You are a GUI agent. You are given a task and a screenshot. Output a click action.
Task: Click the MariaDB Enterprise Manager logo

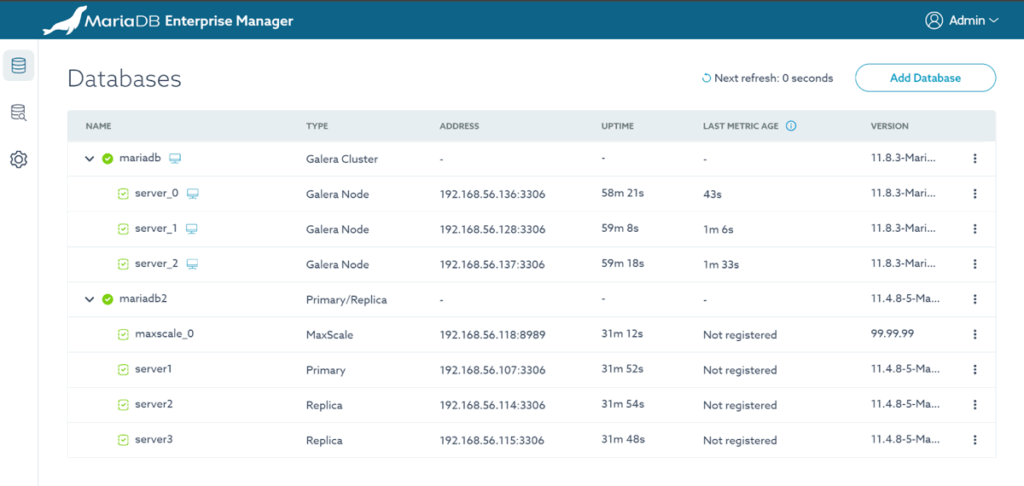168,22
